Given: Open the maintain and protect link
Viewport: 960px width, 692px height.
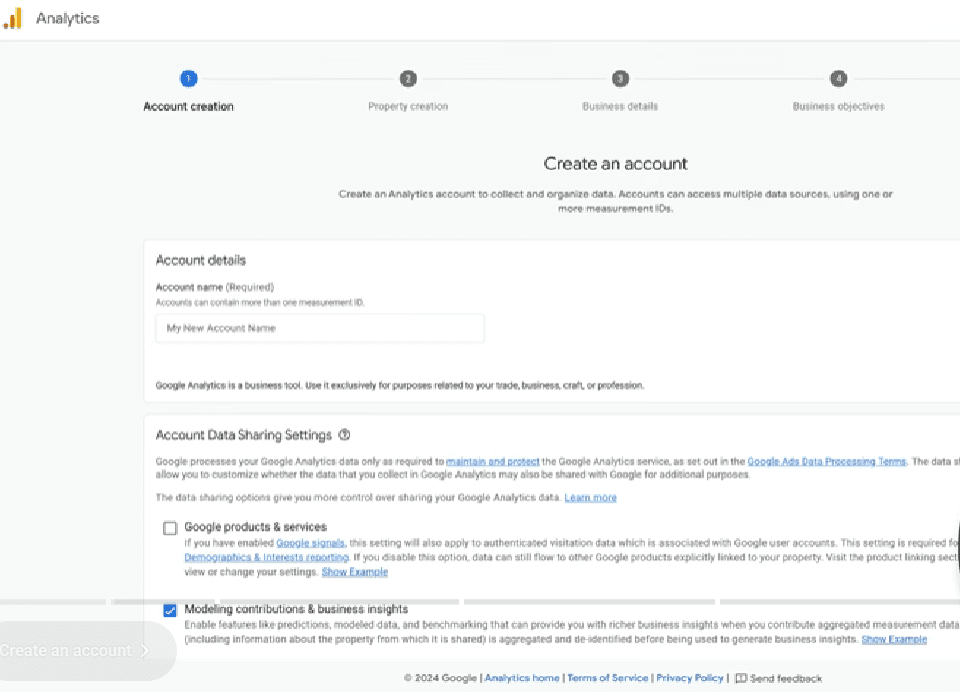Looking at the screenshot, I should point(493,461).
